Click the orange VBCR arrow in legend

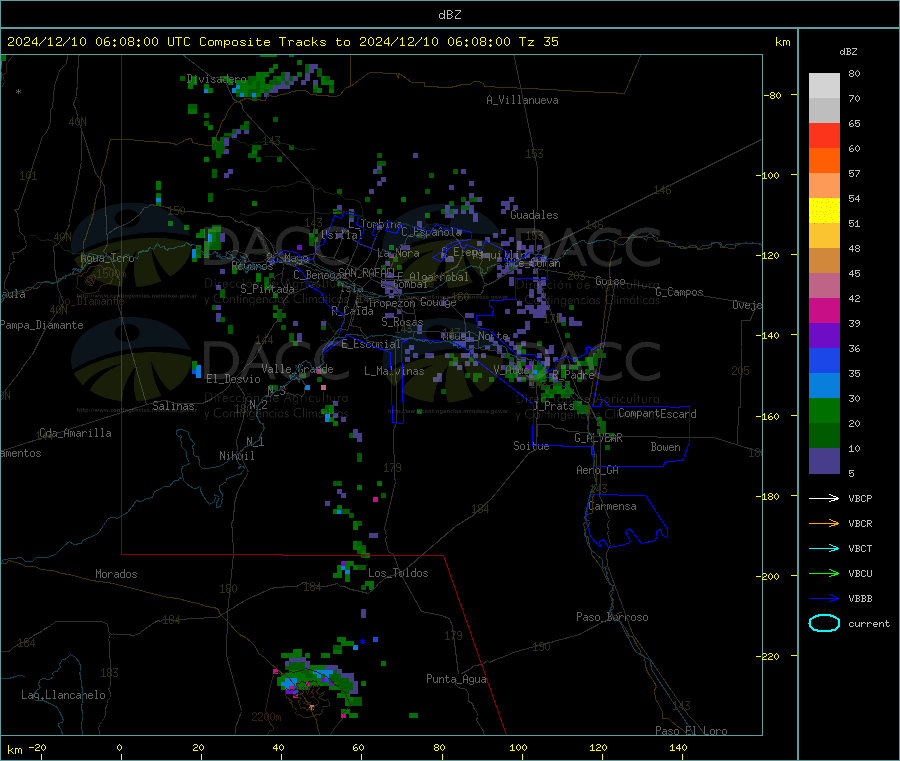click(824, 523)
